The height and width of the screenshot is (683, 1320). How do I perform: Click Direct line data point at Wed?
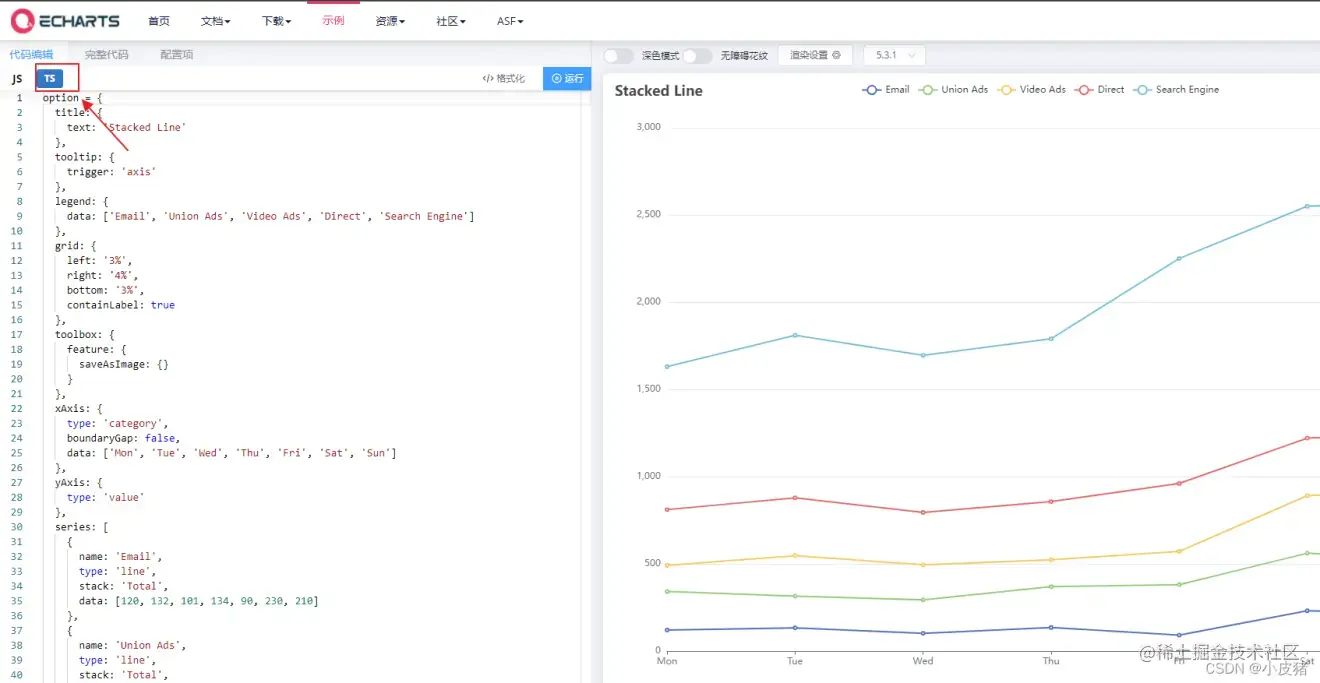(x=923, y=512)
